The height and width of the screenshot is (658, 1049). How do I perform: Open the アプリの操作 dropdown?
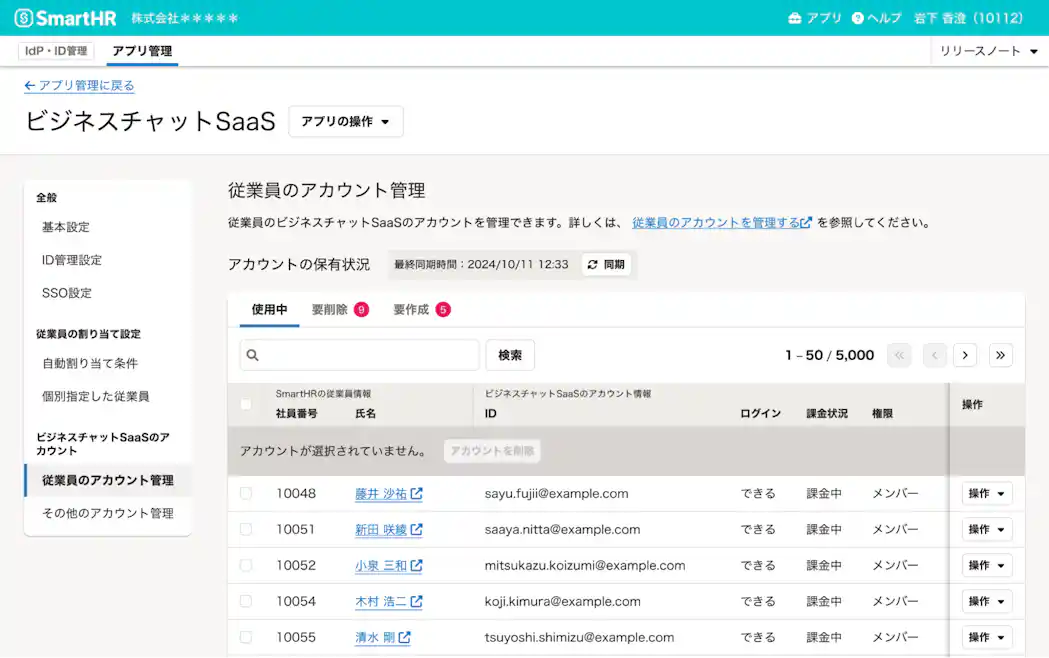coord(345,121)
